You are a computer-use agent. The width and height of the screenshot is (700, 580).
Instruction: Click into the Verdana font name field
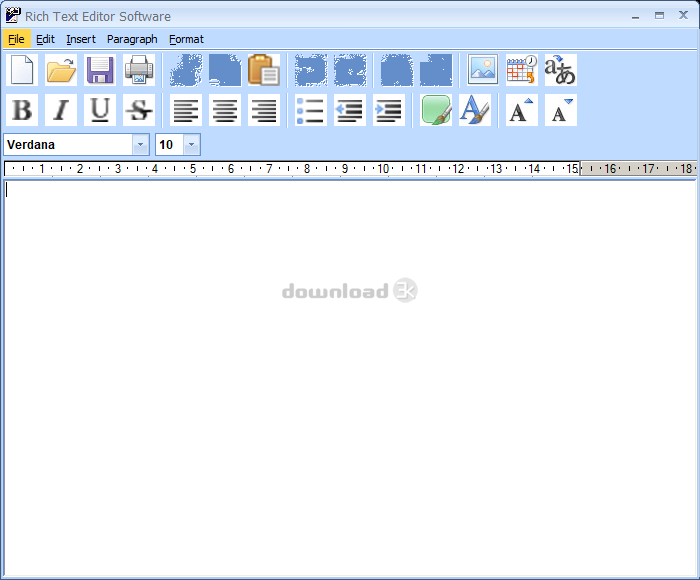(x=68, y=145)
